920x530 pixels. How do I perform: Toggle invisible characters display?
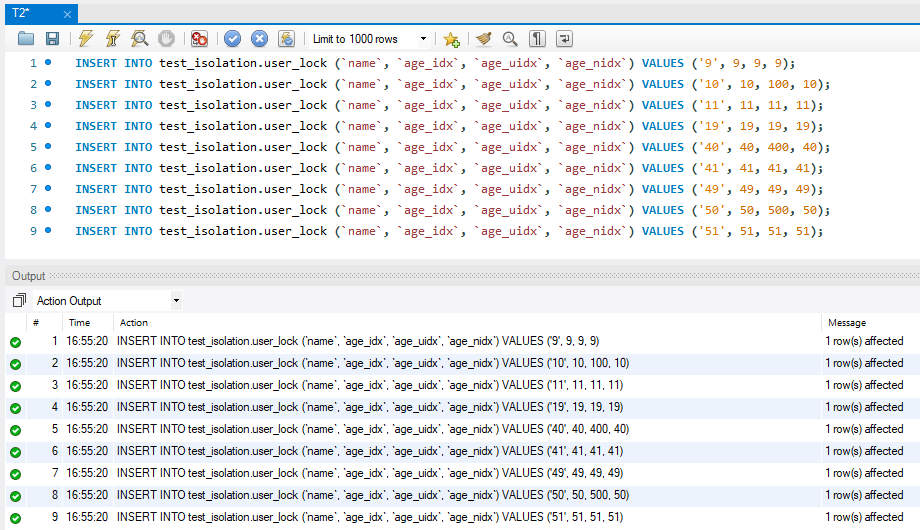(537, 39)
